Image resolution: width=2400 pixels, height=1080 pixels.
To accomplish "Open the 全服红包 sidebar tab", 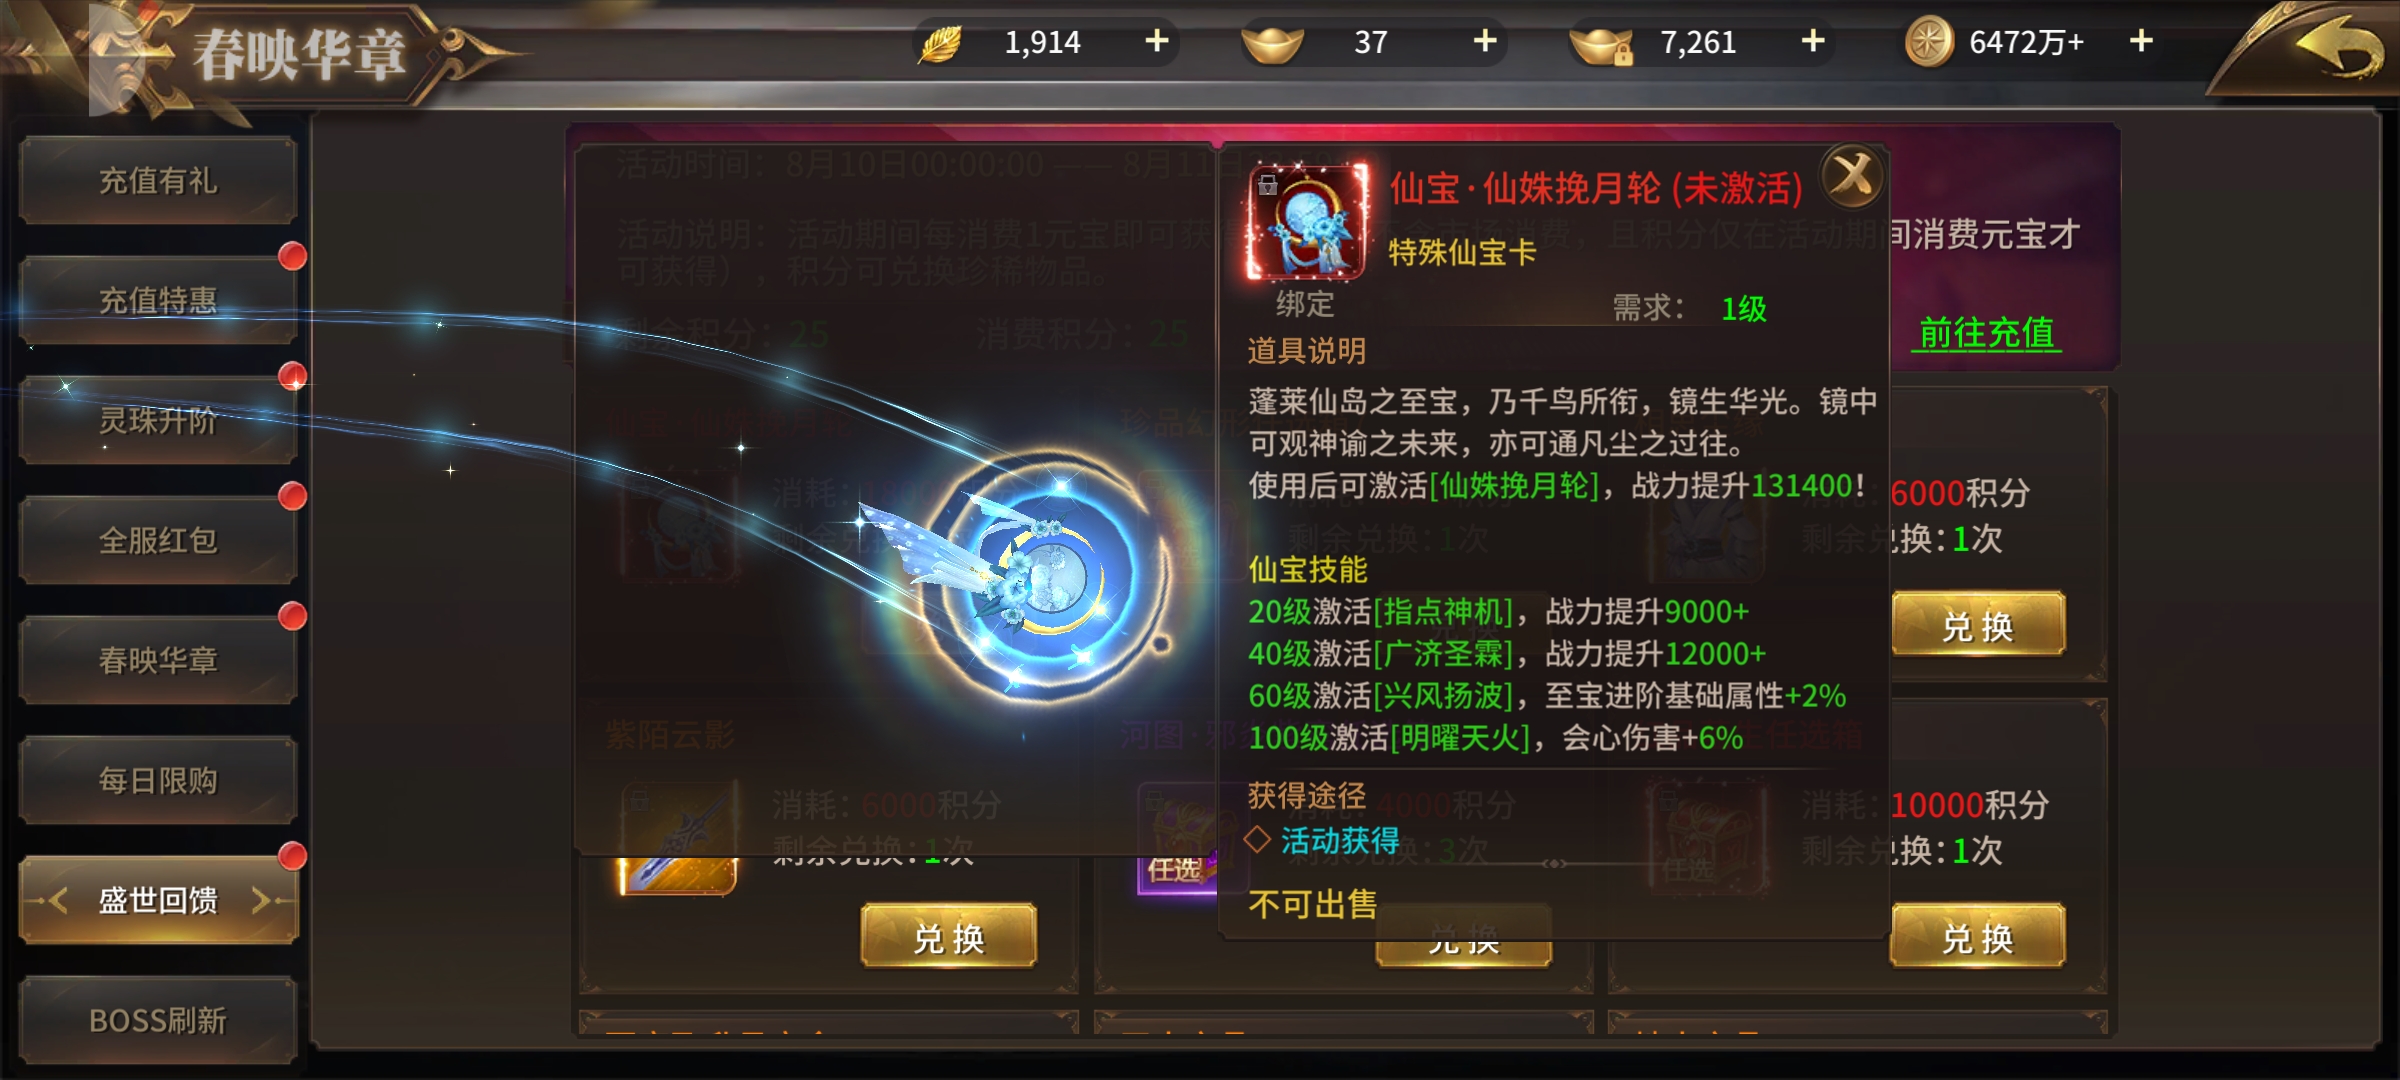I will [x=158, y=540].
